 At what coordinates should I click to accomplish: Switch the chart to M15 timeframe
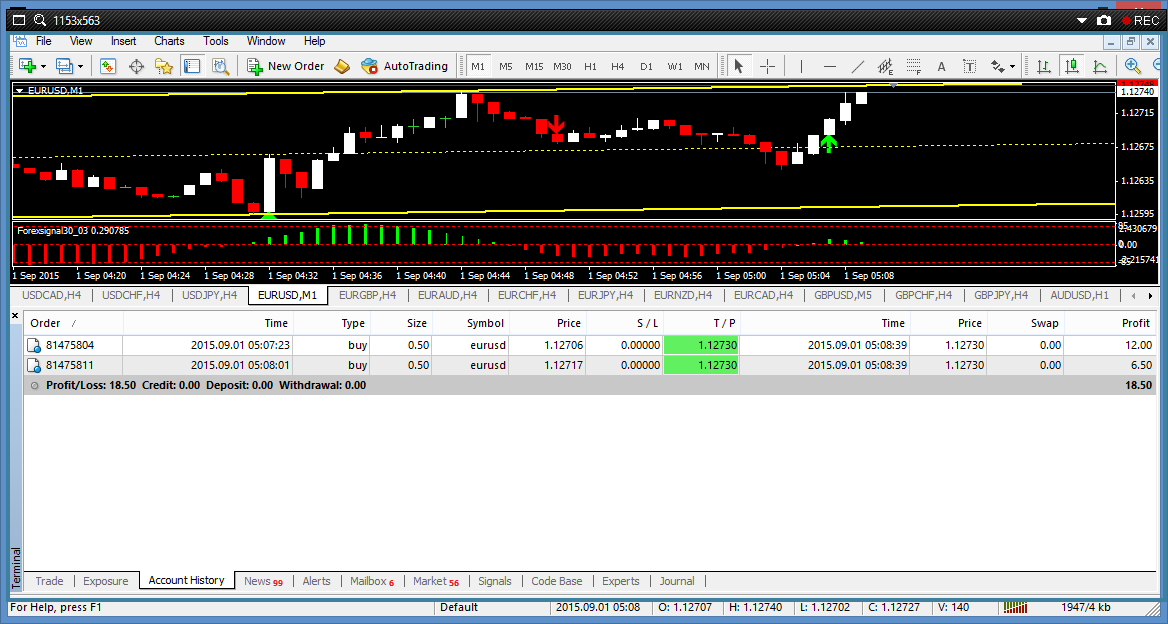point(534,66)
